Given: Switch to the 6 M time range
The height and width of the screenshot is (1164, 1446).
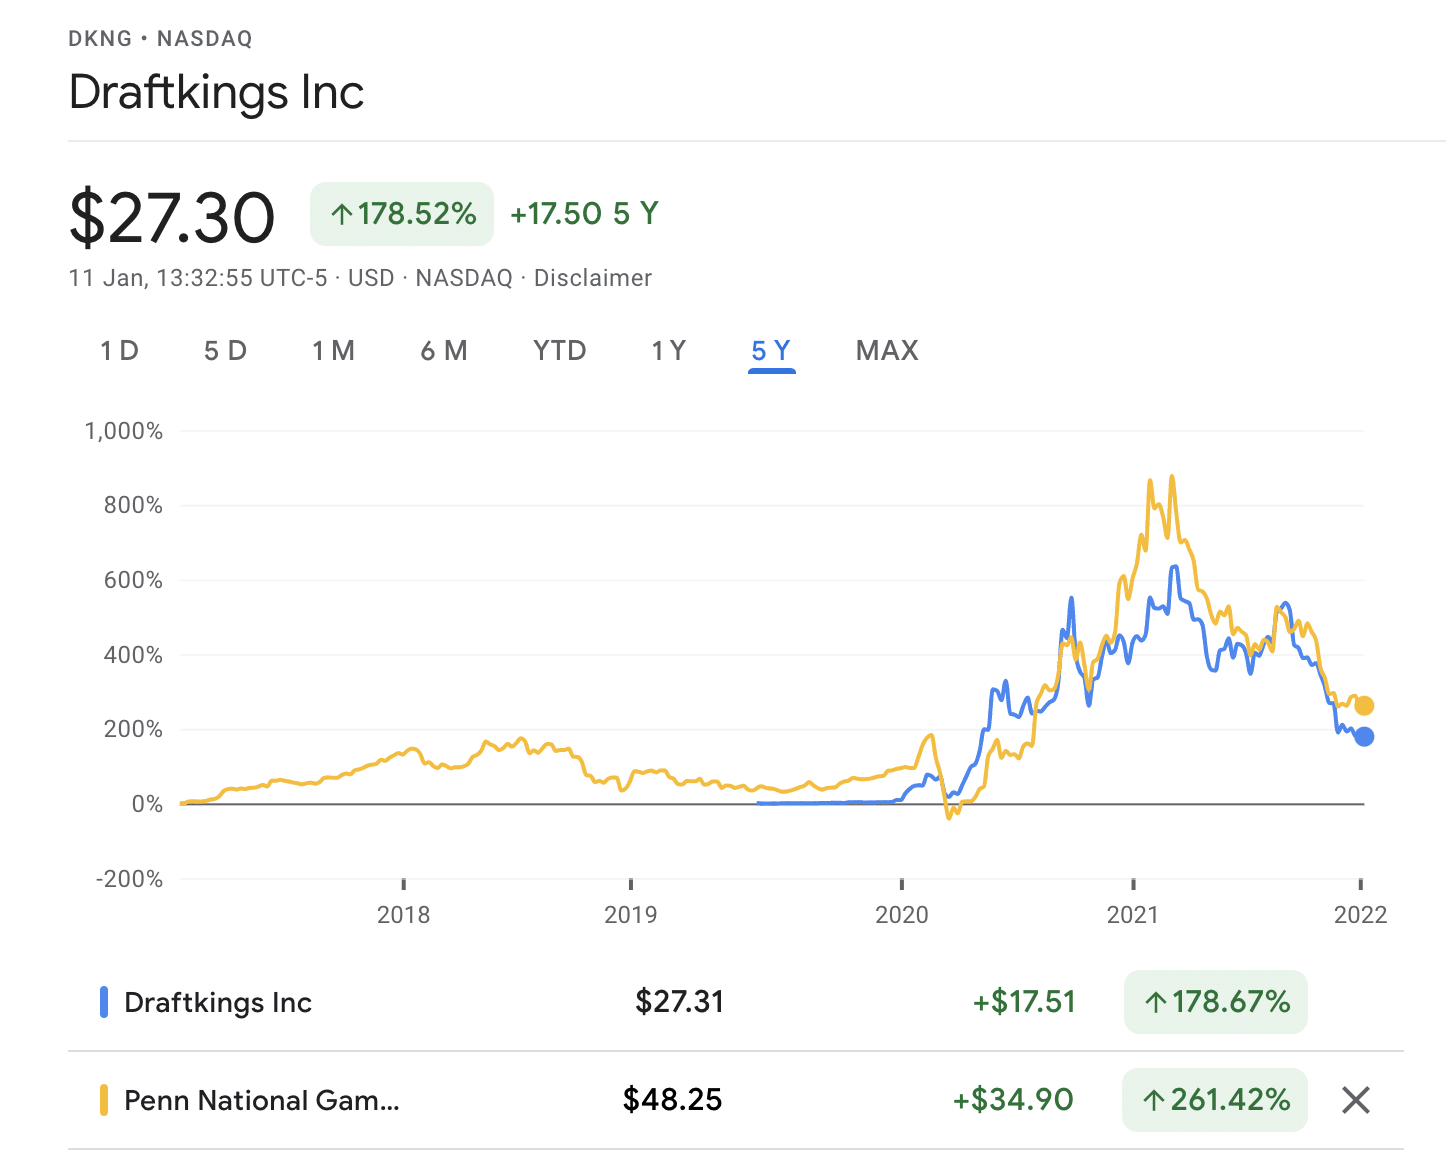Looking at the screenshot, I should coord(444,351).
